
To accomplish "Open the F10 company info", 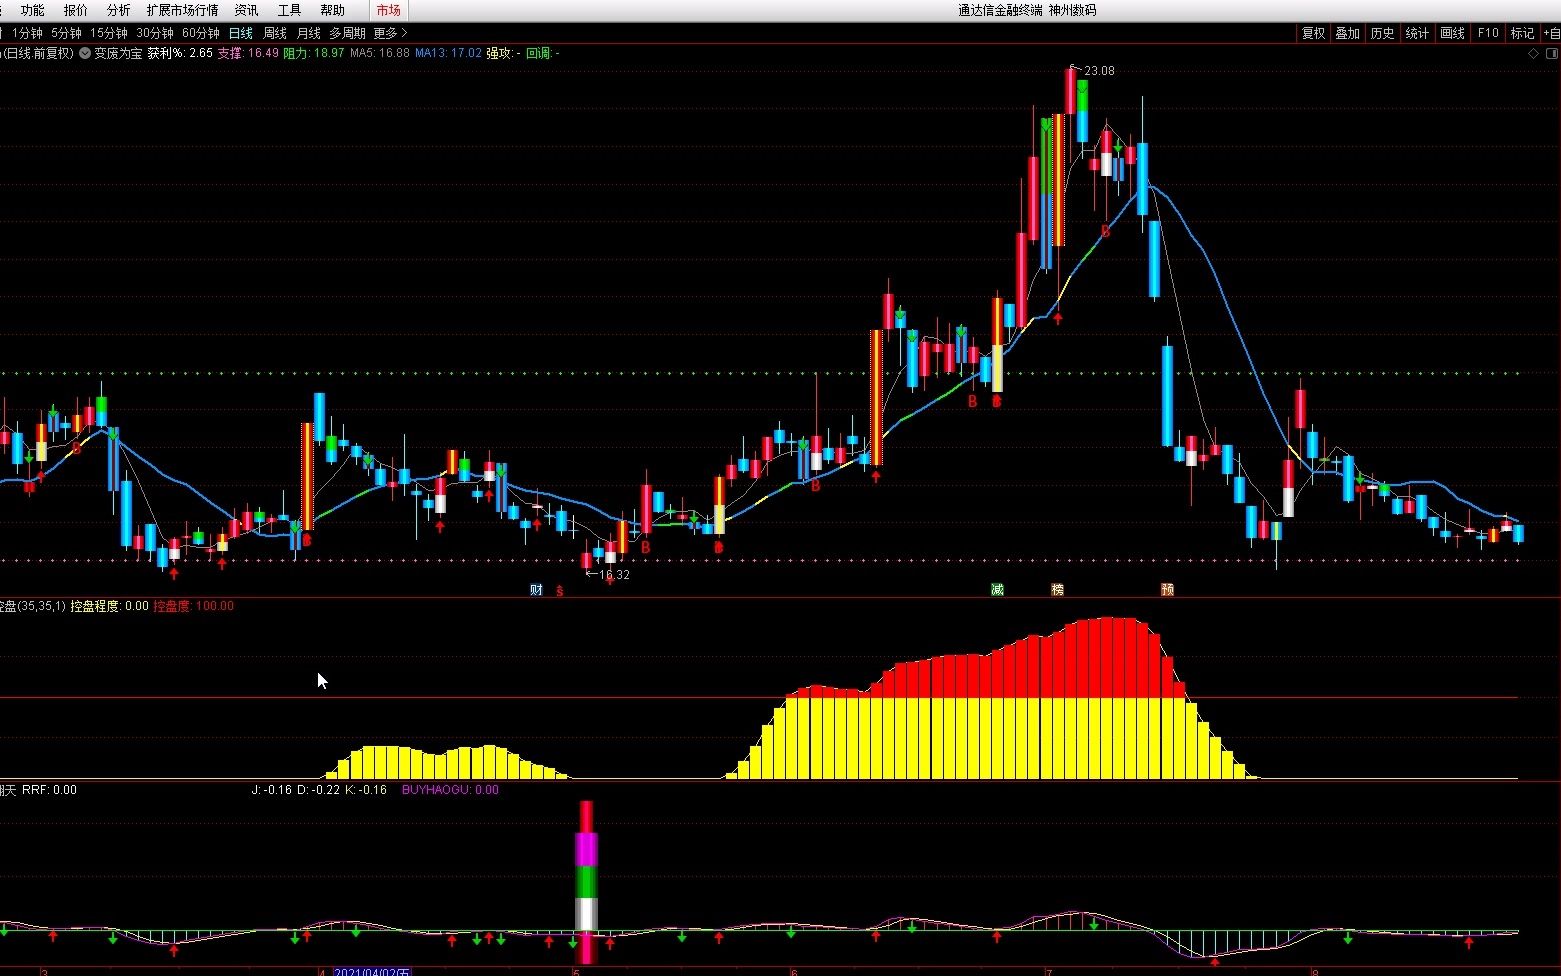I will (1488, 33).
